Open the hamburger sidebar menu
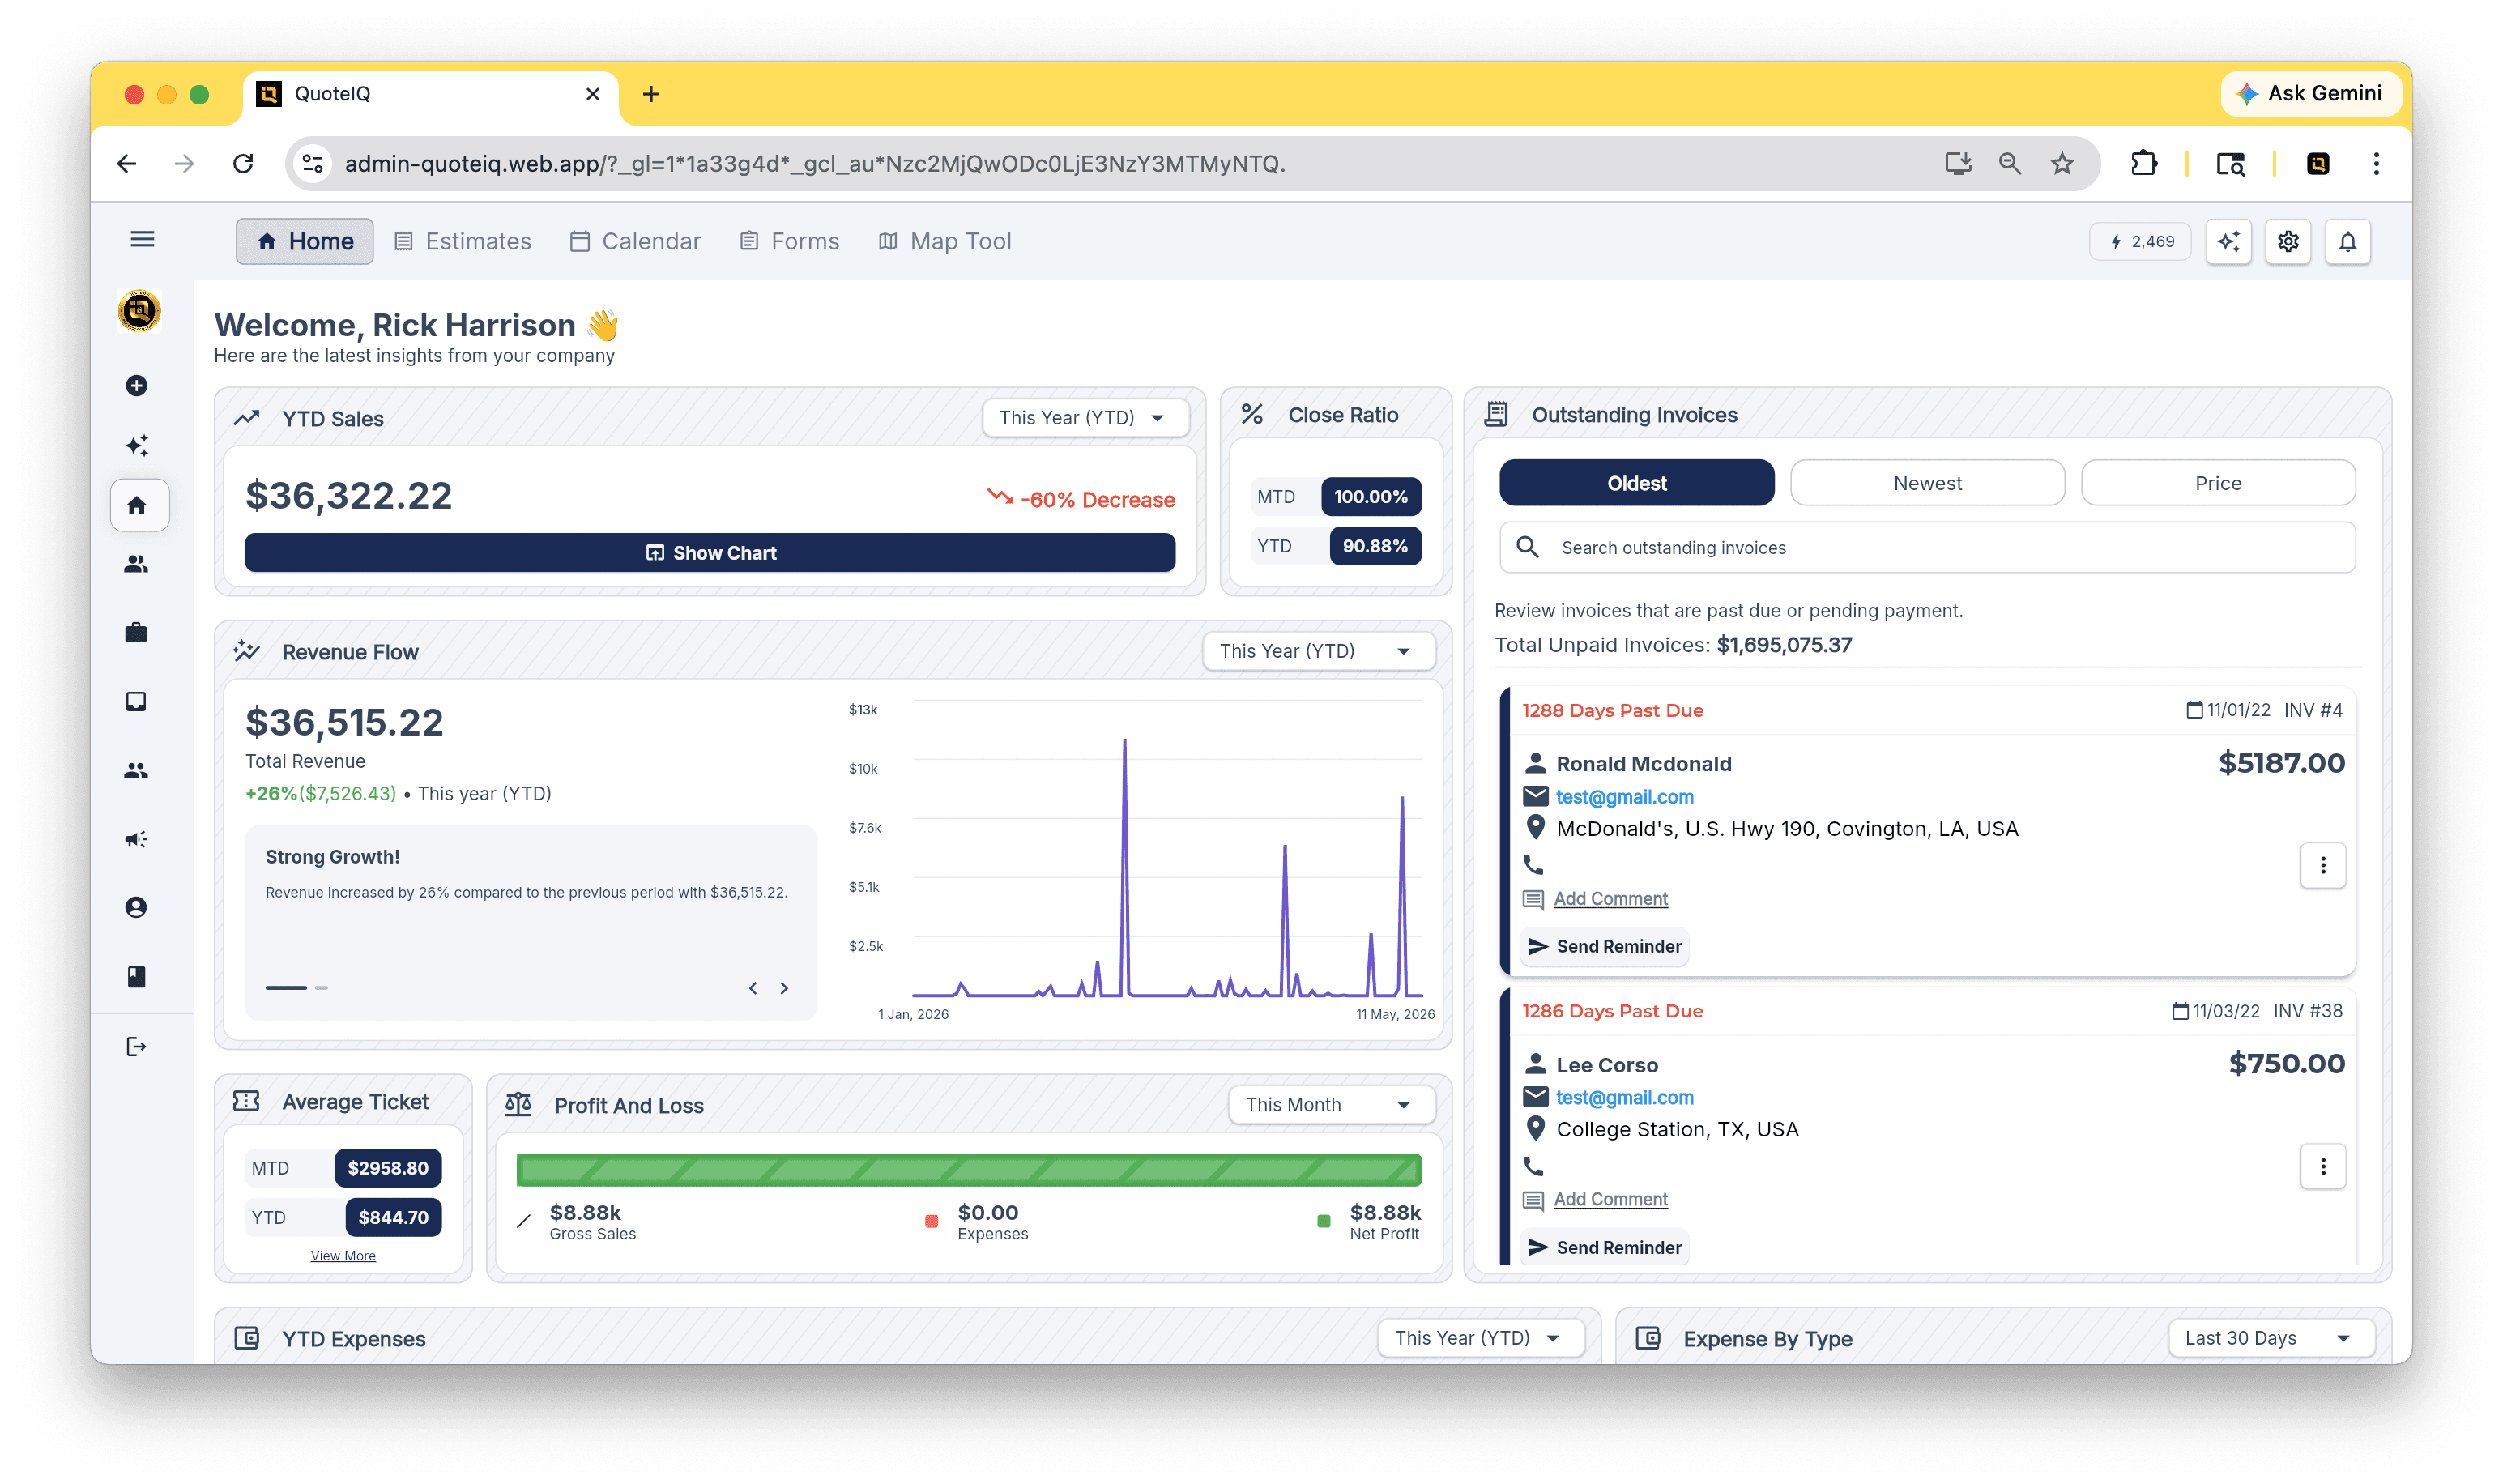The width and height of the screenshot is (2503, 1484). click(x=142, y=240)
